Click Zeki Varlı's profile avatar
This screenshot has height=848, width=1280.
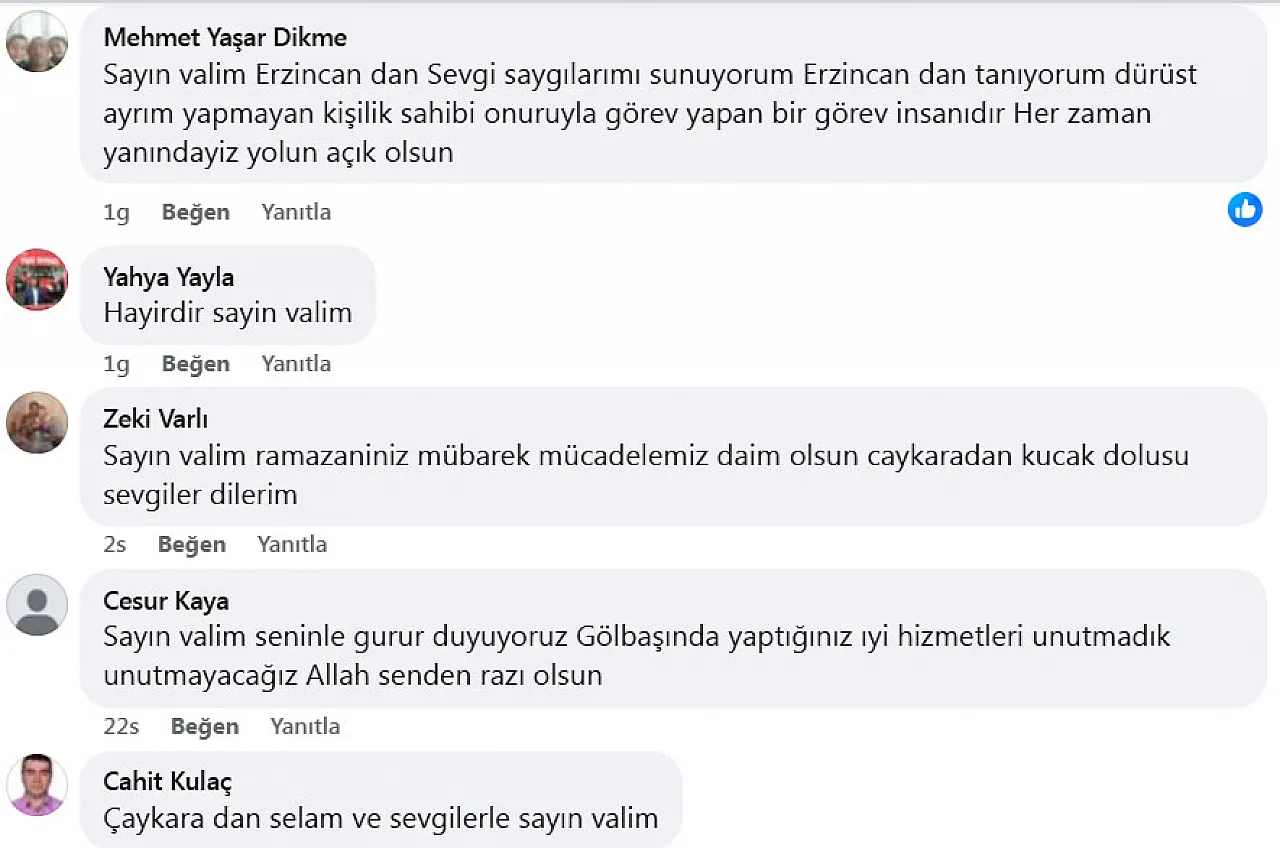pos(37,422)
